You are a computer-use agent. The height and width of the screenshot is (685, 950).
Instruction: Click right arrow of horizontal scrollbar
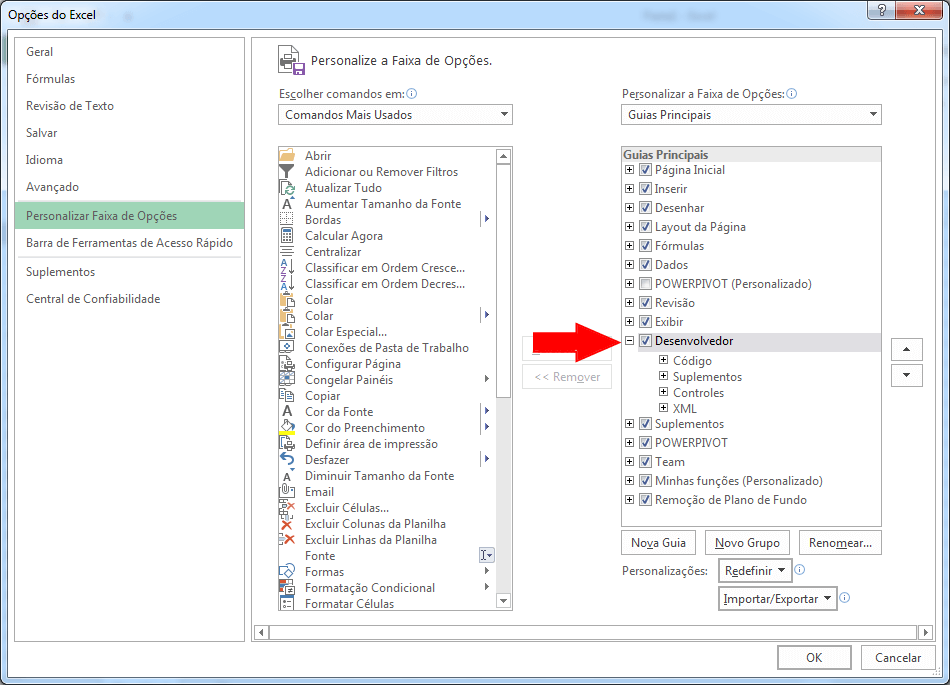tap(925, 632)
